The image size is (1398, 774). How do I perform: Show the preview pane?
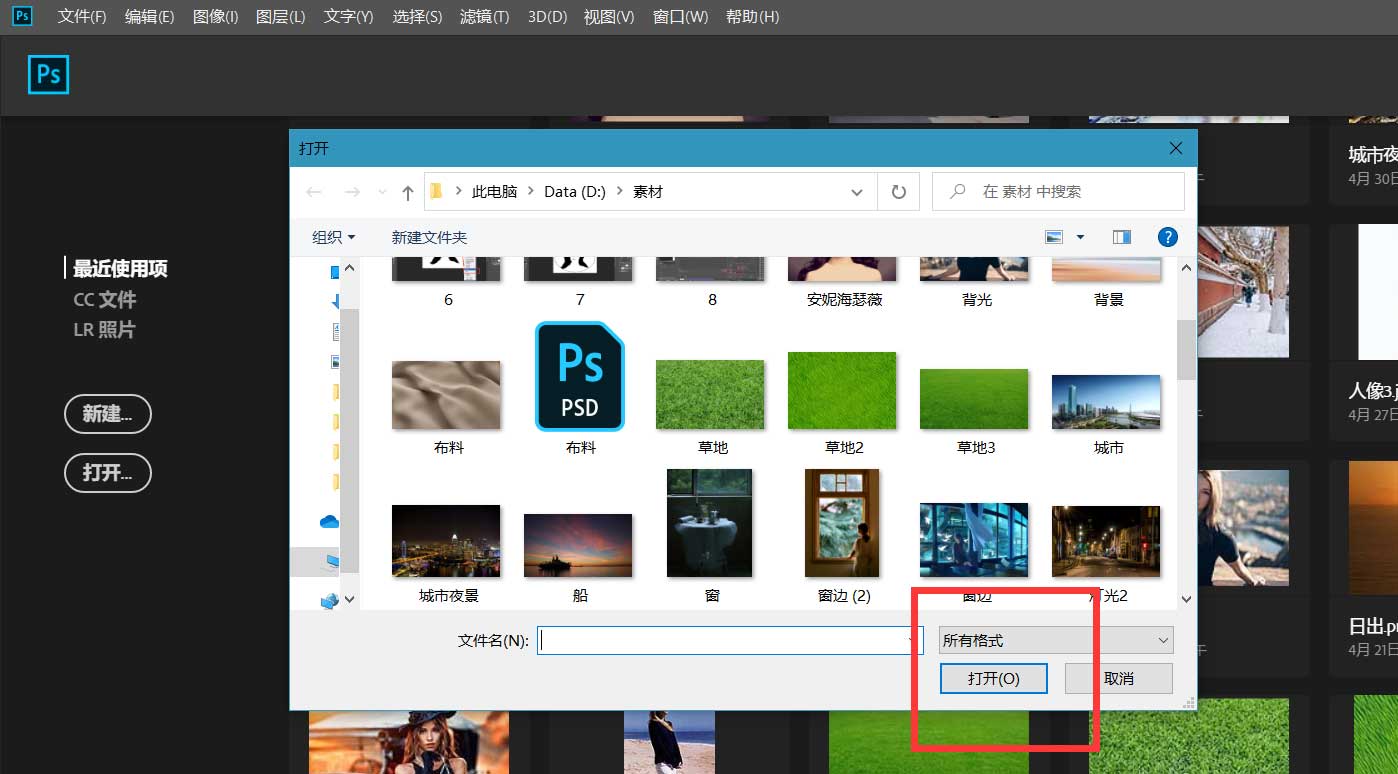tap(1121, 237)
